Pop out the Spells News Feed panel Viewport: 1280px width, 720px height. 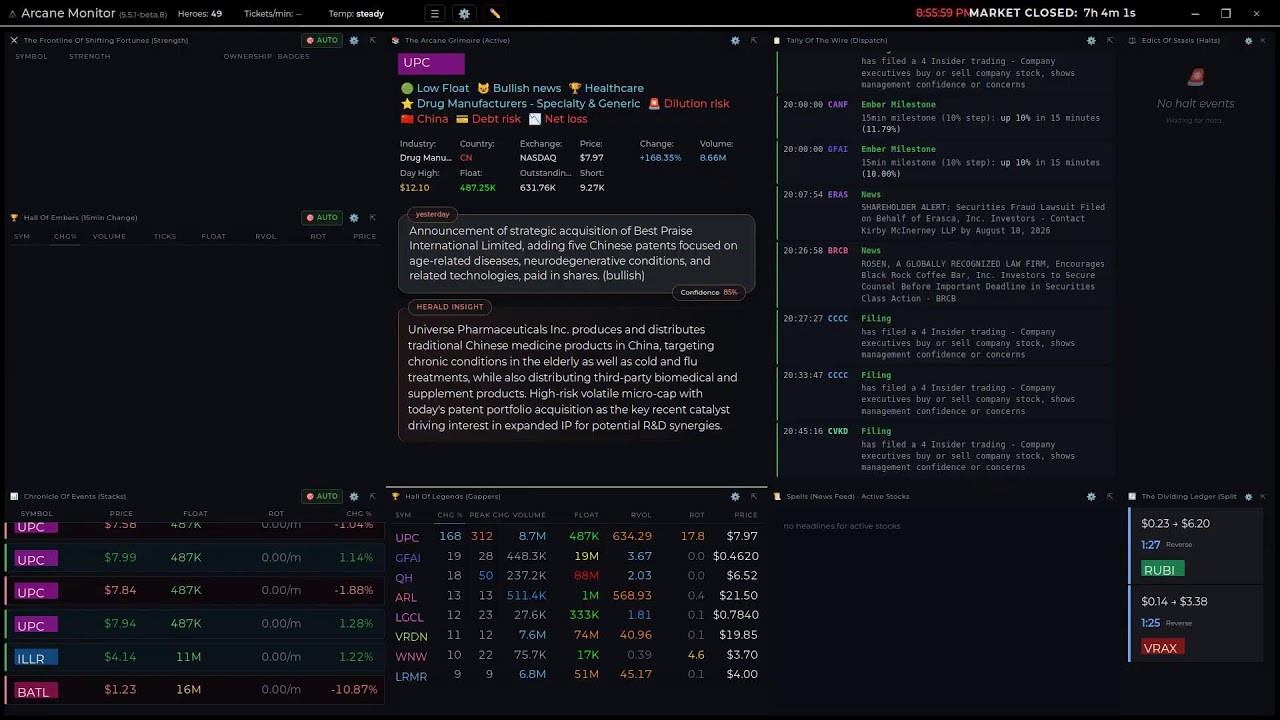pos(1109,496)
